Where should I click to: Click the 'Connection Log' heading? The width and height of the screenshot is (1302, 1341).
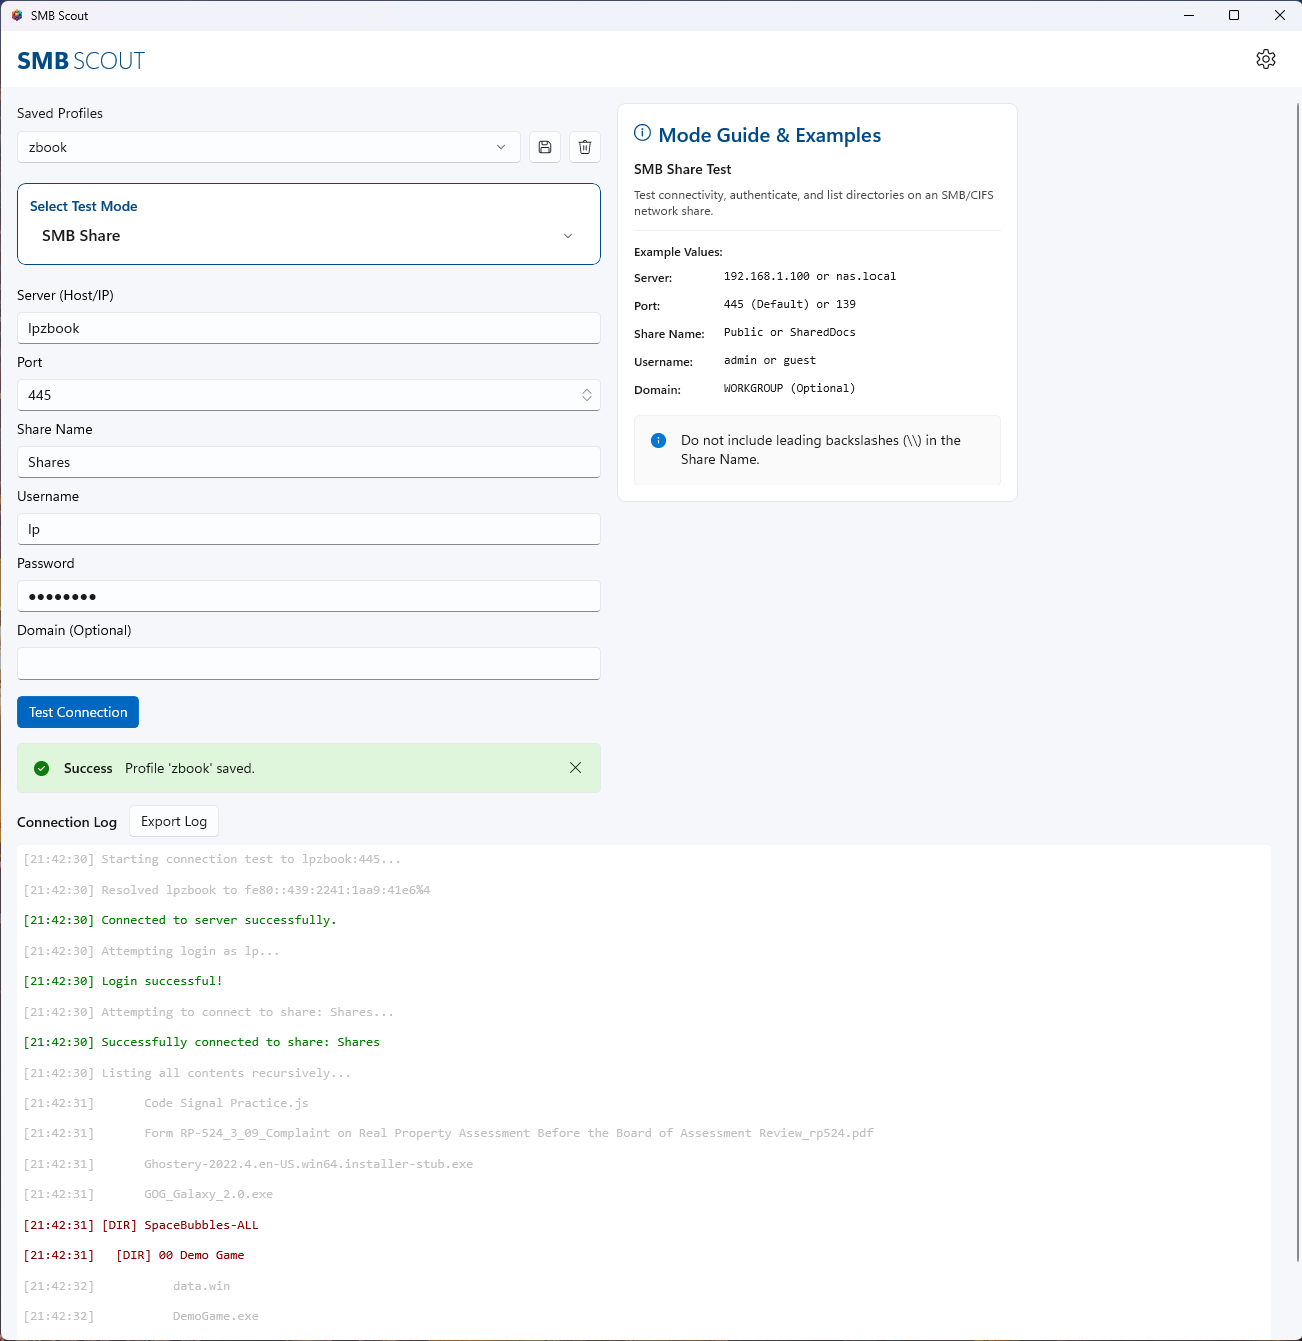tap(67, 822)
